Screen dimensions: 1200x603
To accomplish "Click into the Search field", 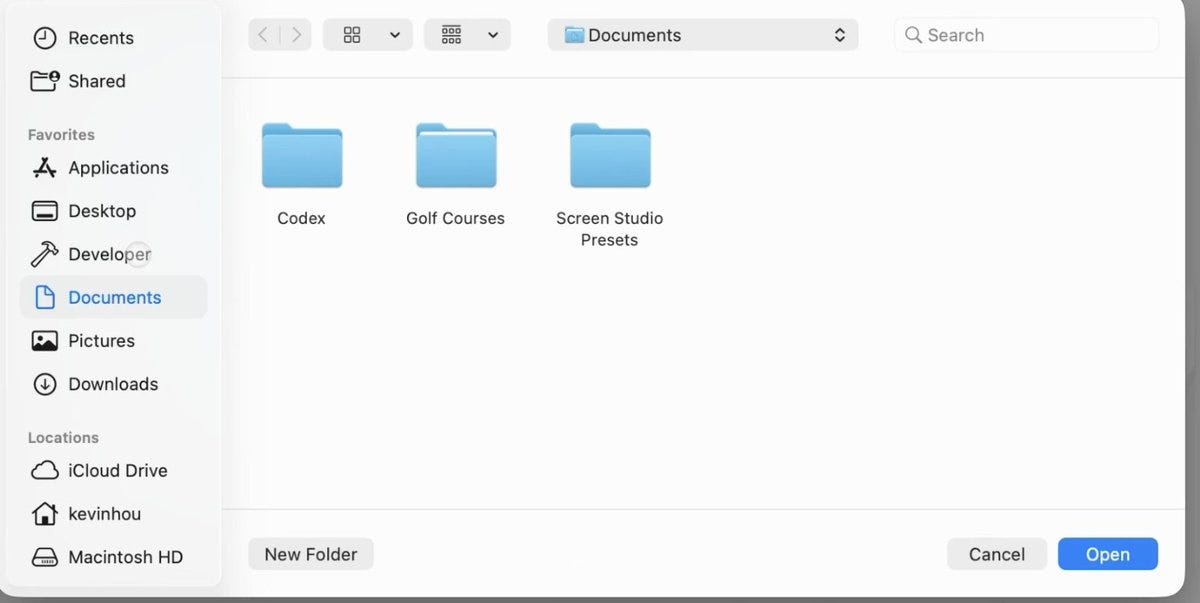I will point(1026,35).
